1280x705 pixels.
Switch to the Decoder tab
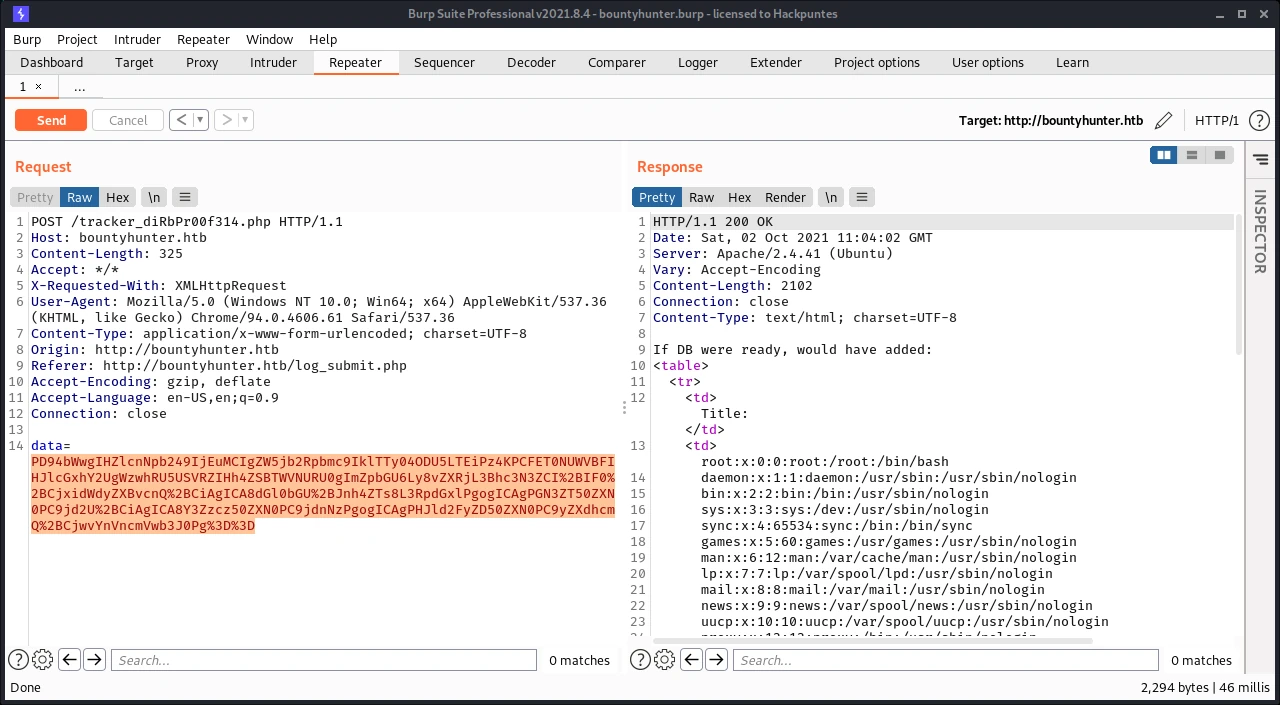[x=531, y=62]
